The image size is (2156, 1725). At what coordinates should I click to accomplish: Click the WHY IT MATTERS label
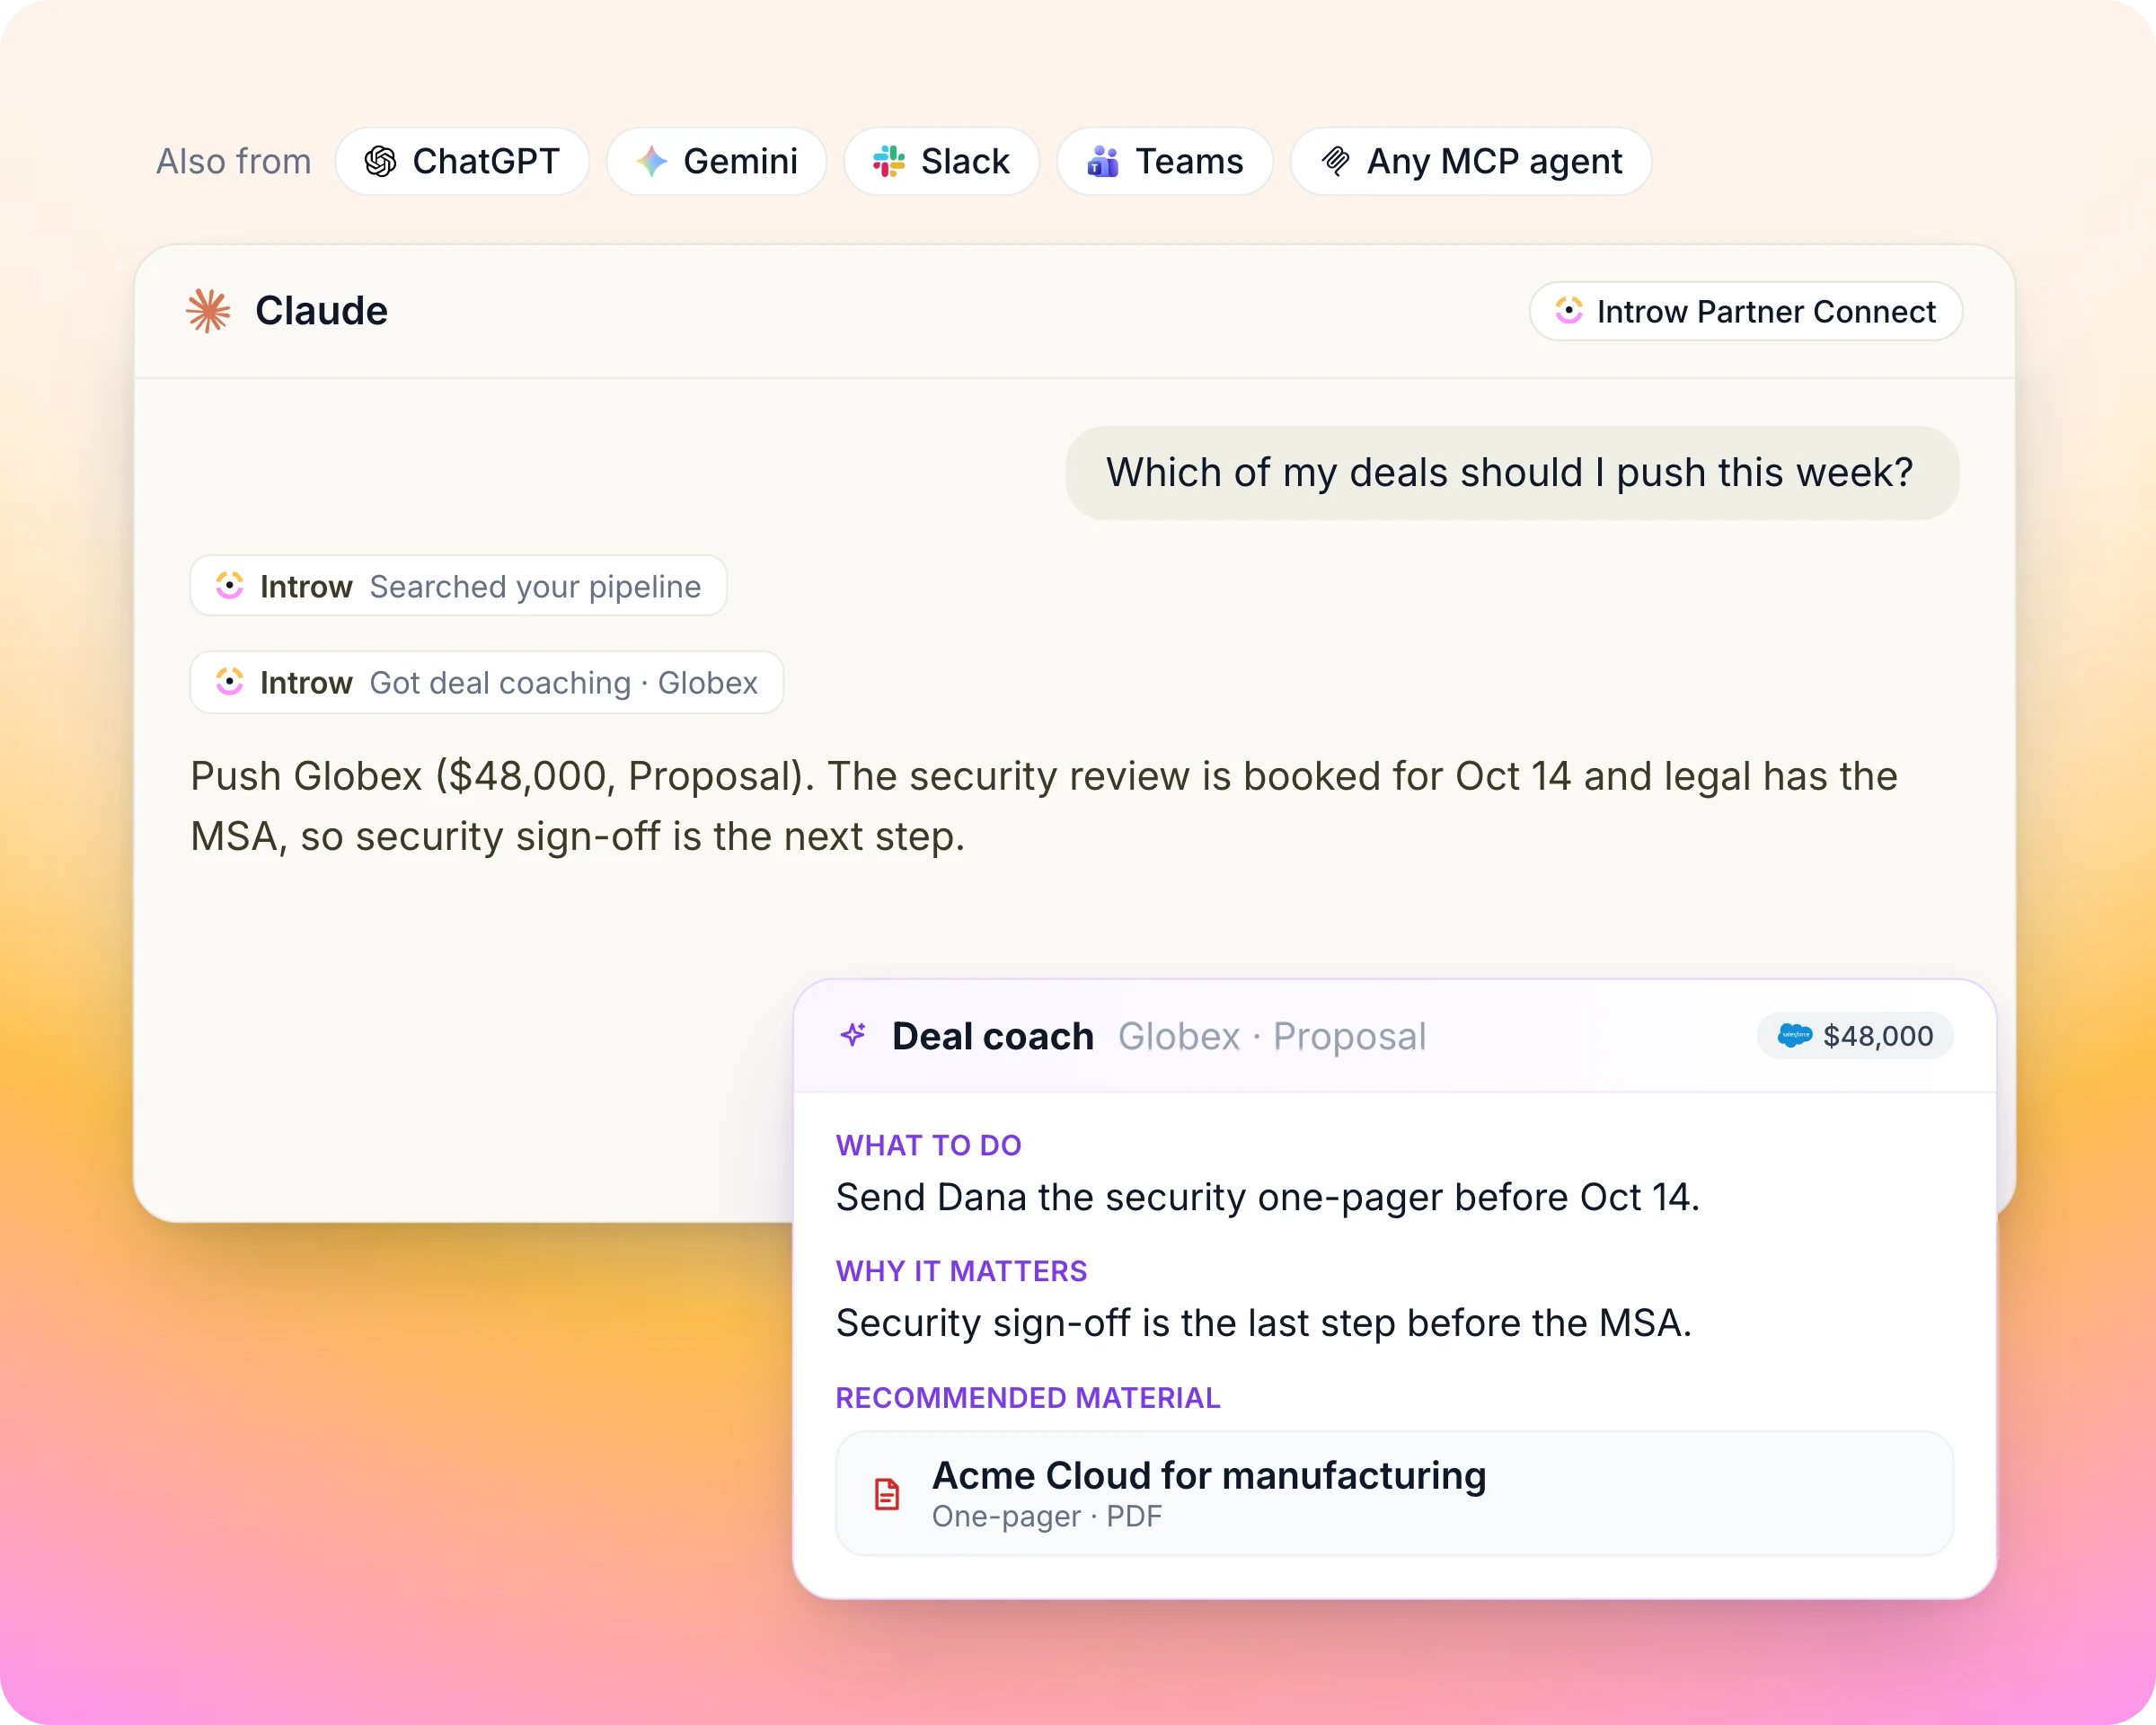tap(961, 1271)
